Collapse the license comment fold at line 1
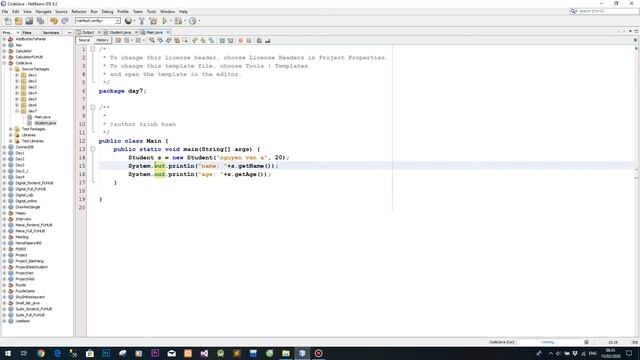The image size is (640, 360). point(93,49)
